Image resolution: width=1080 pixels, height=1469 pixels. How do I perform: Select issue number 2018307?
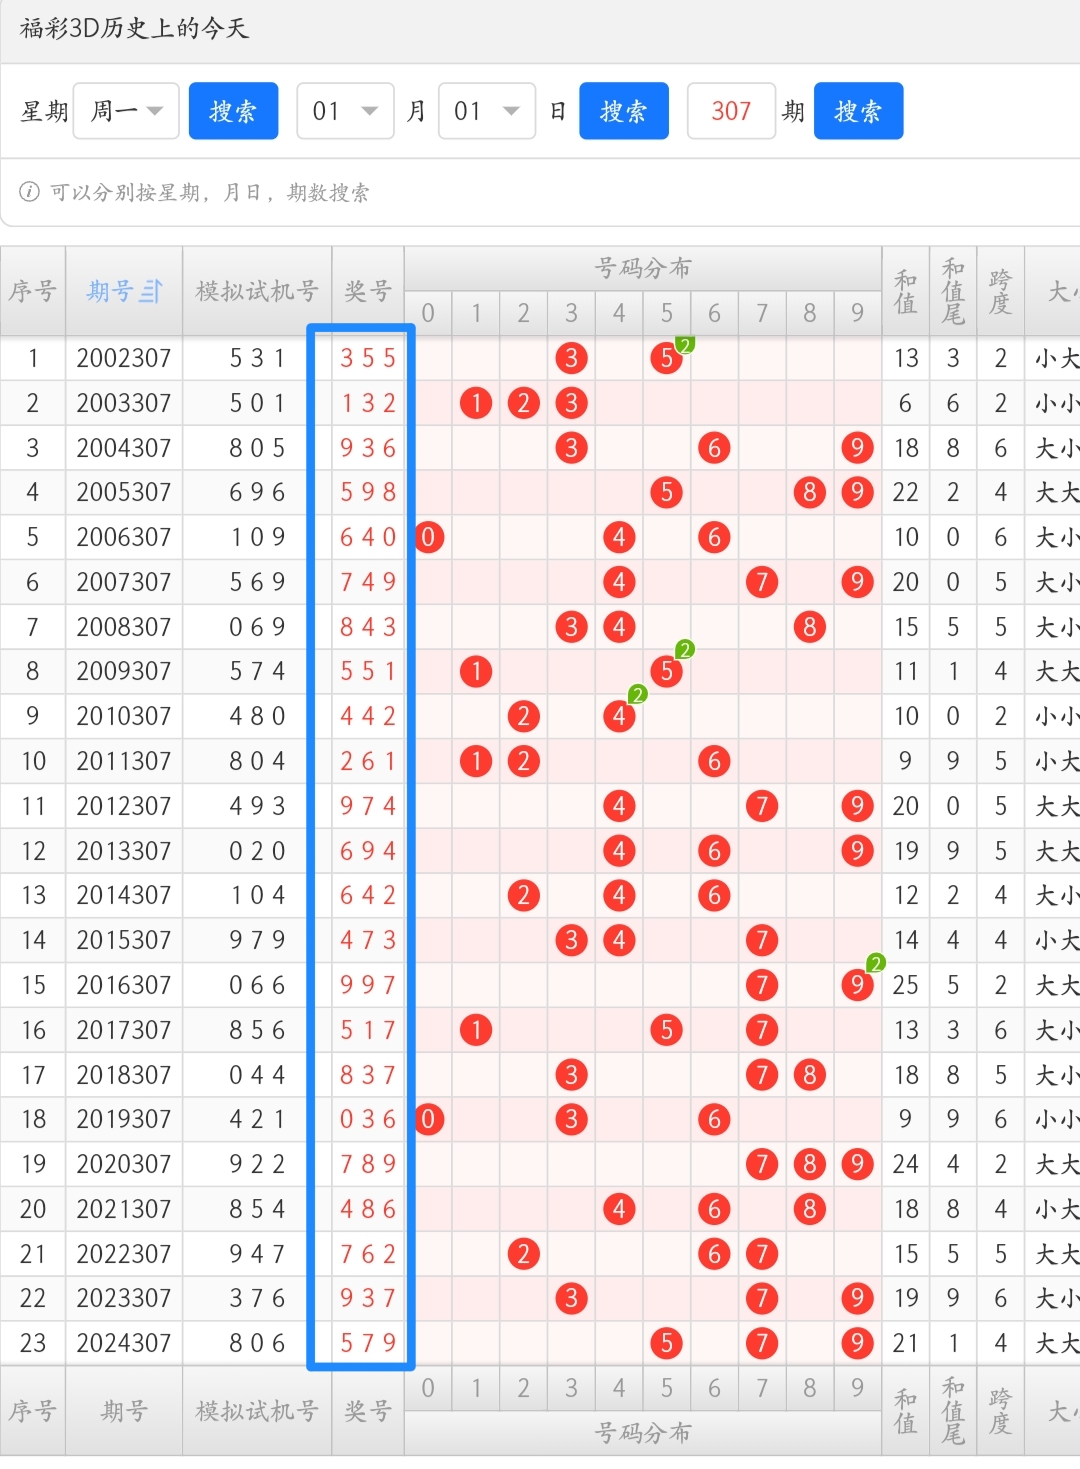tap(124, 1075)
